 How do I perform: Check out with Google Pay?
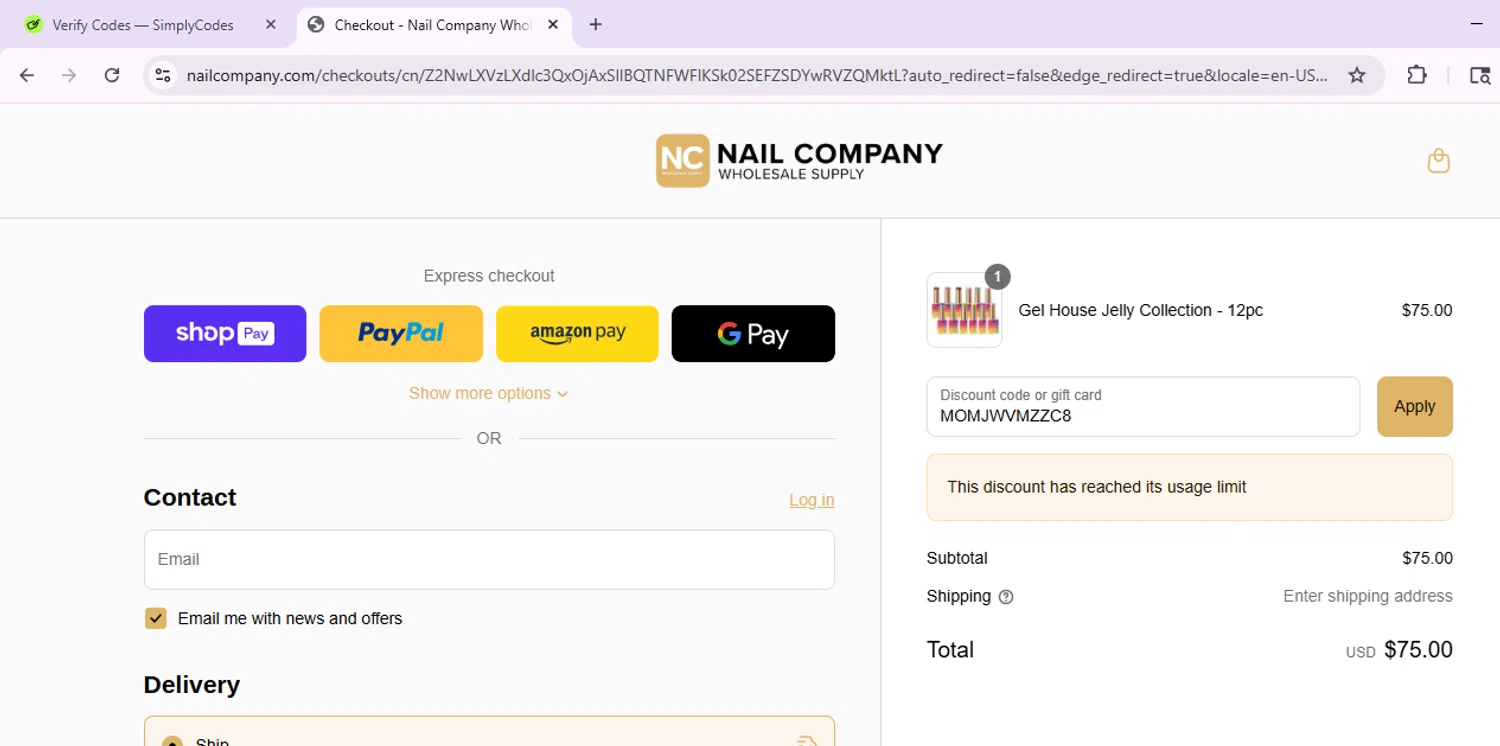point(753,333)
